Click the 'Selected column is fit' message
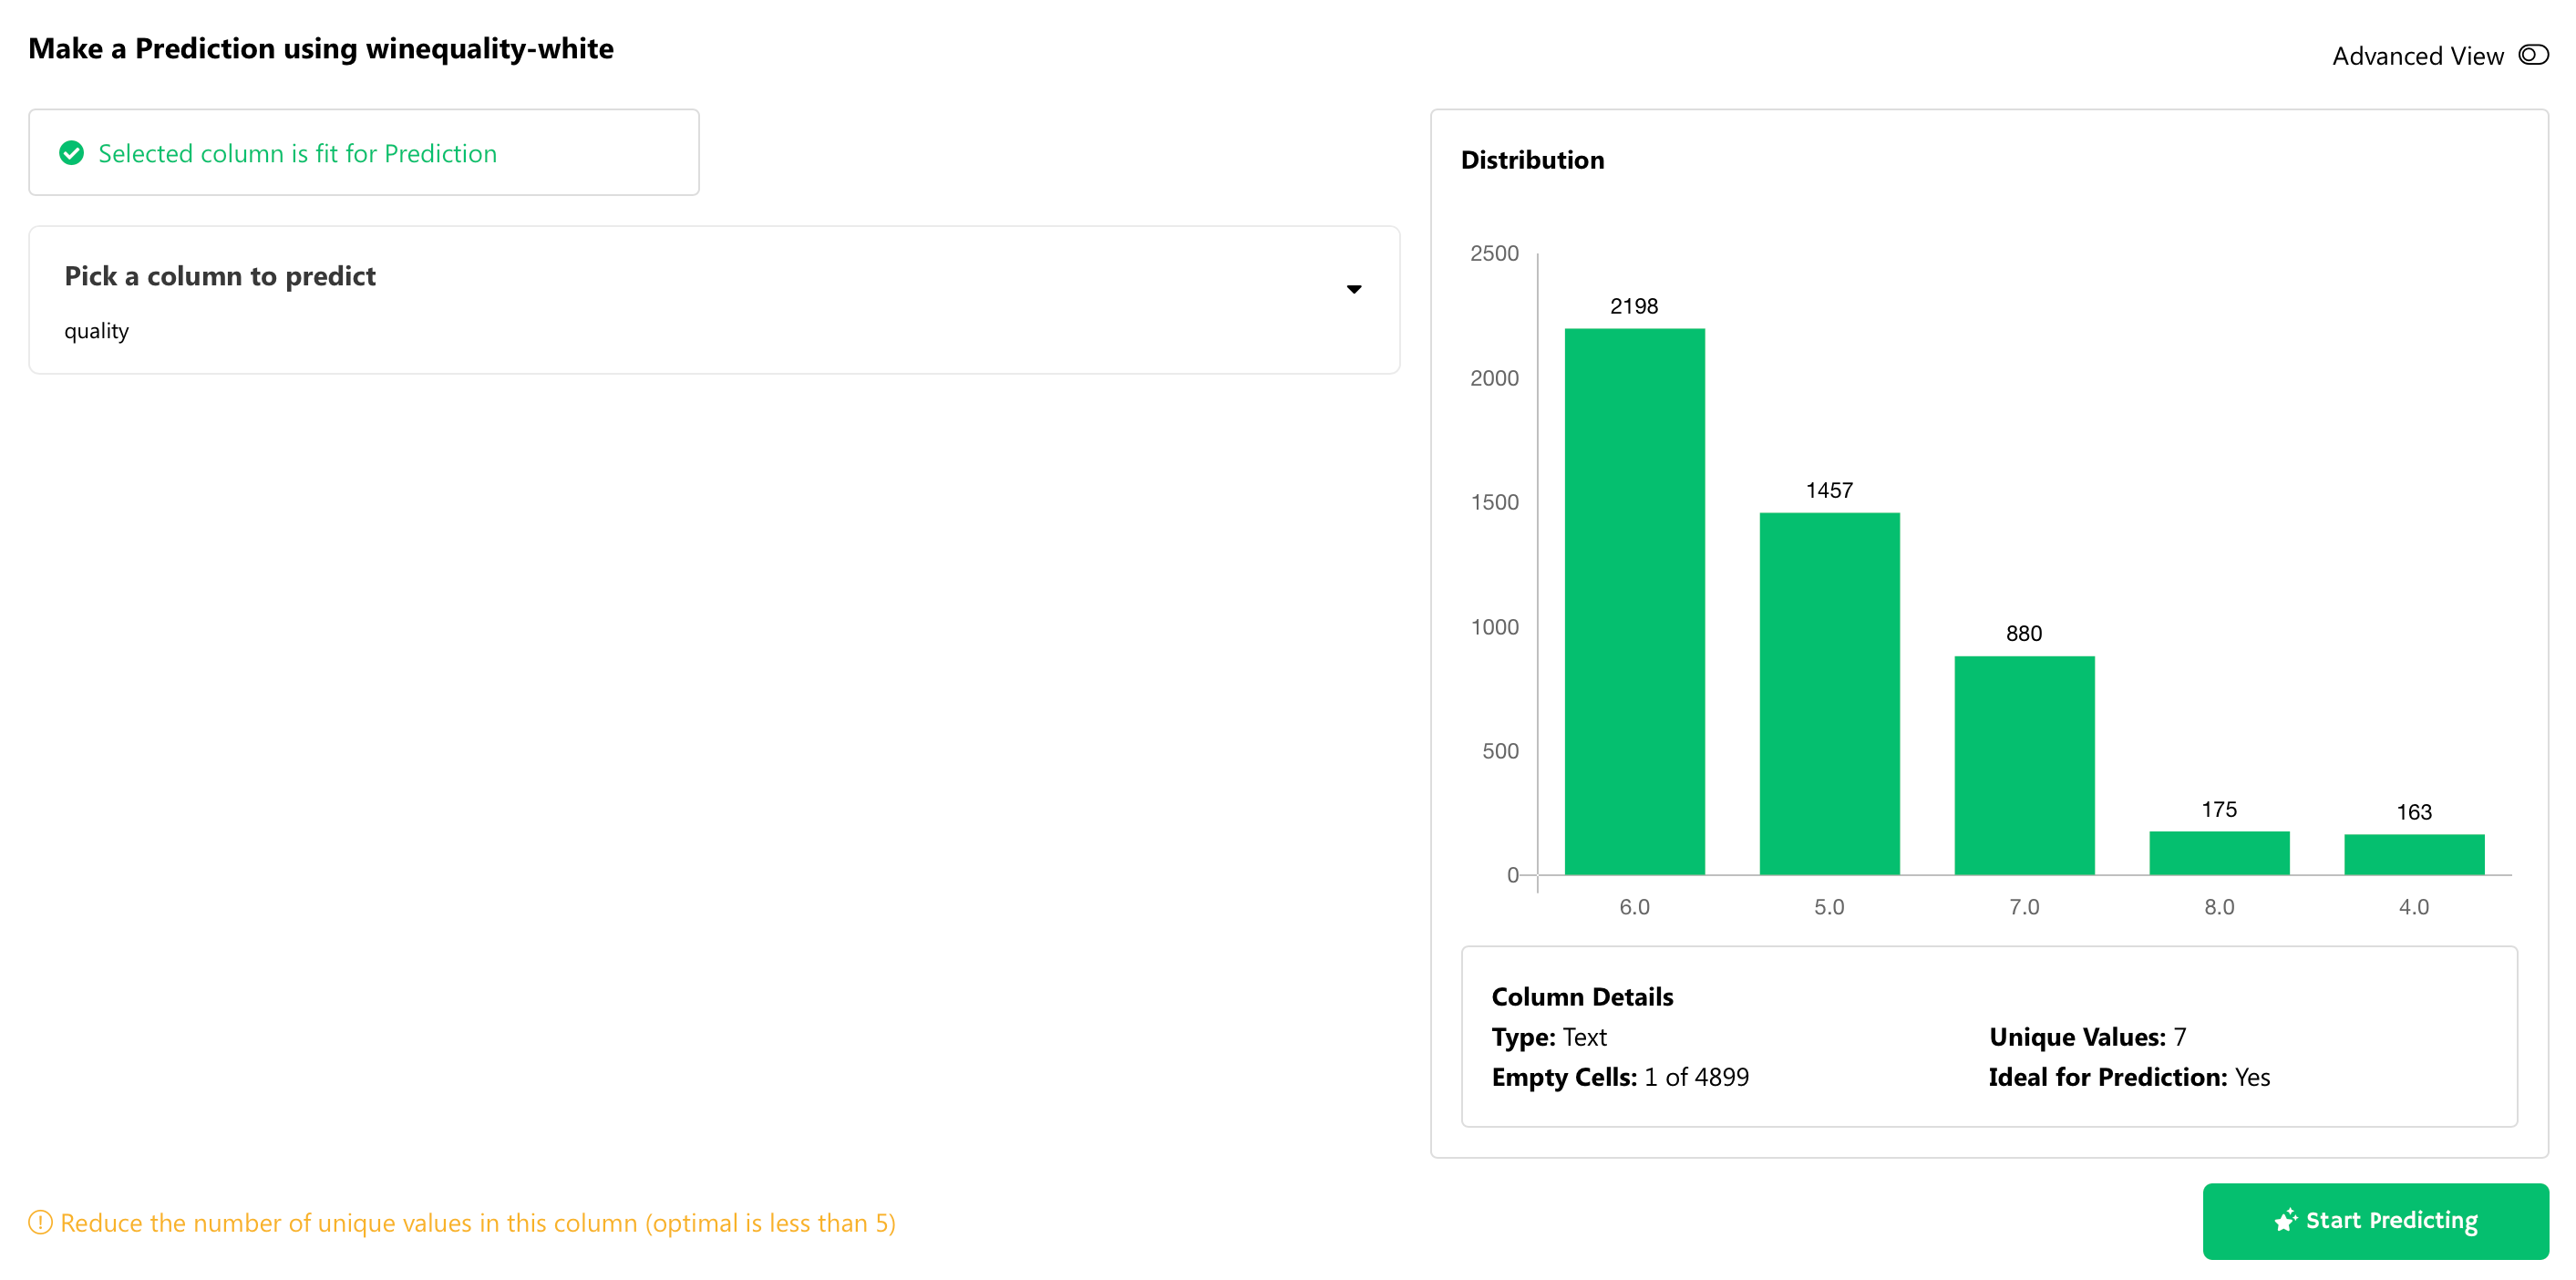Viewport: 2576px width, 1280px height. 297,153
